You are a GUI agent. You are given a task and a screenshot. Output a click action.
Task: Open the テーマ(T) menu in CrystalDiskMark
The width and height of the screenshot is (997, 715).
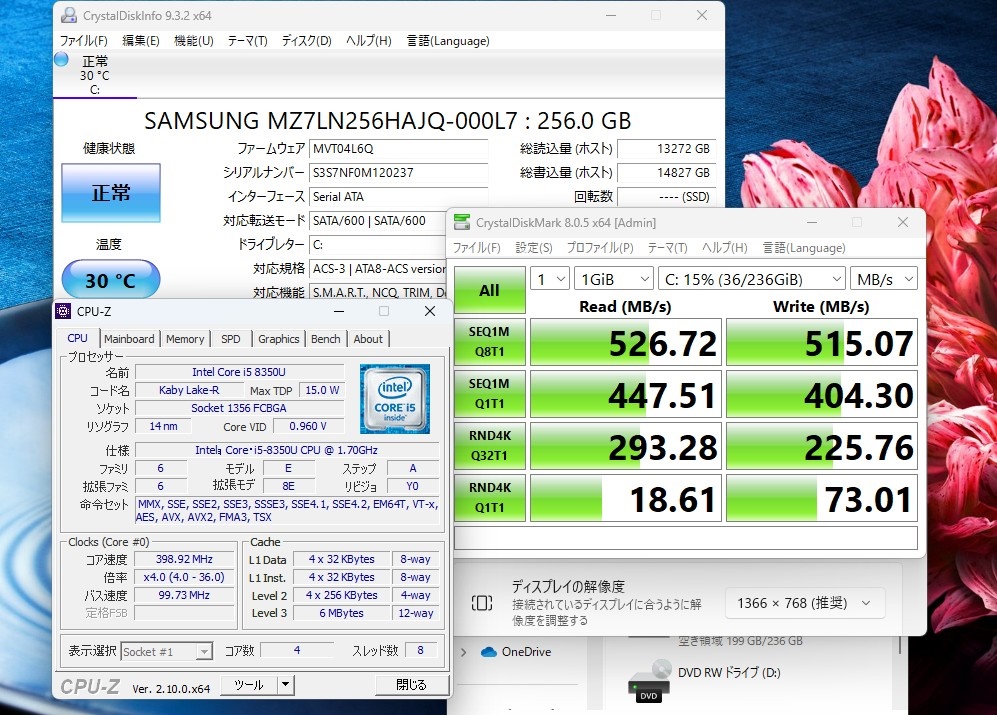(x=667, y=247)
